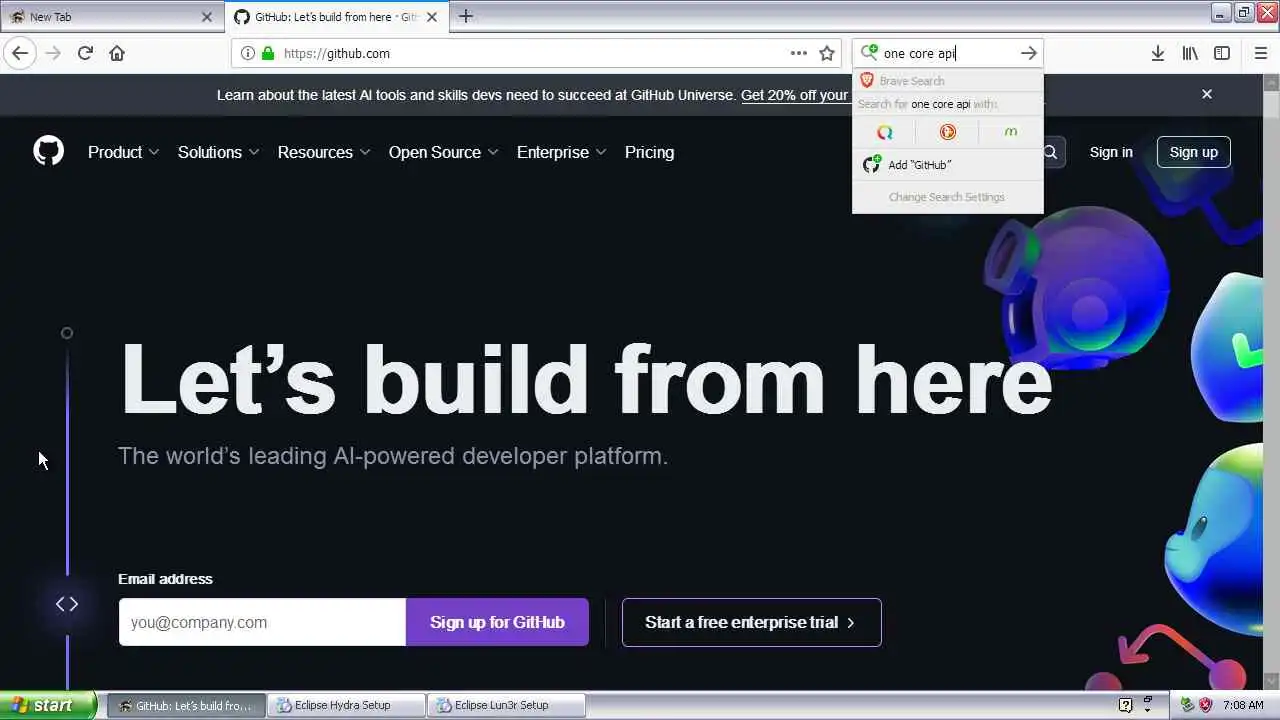1280x720 pixels.
Task: Open the Library toolbar icon
Action: point(1190,53)
